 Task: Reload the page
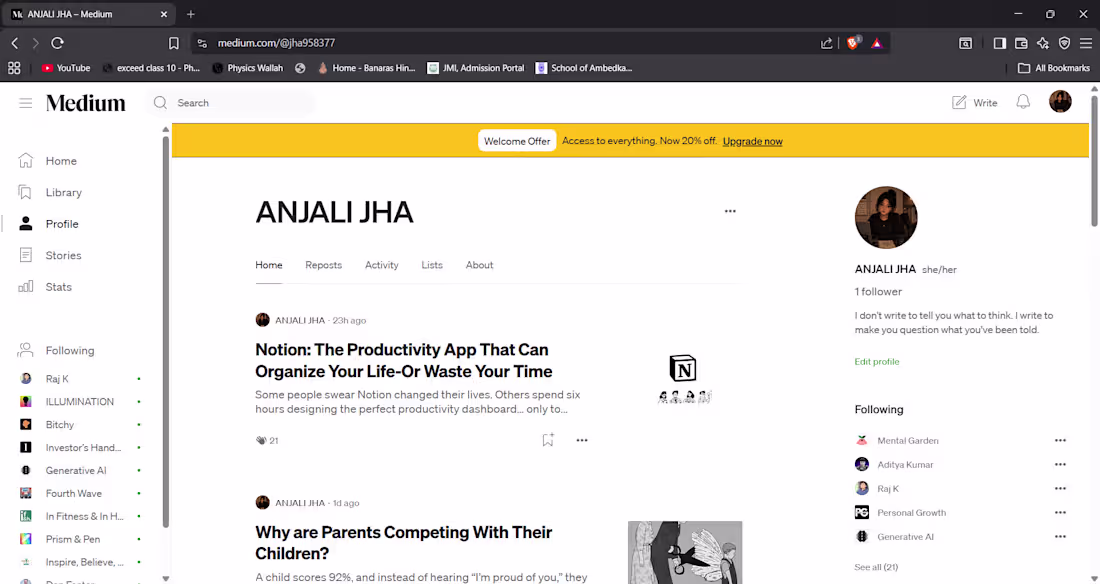pos(58,43)
